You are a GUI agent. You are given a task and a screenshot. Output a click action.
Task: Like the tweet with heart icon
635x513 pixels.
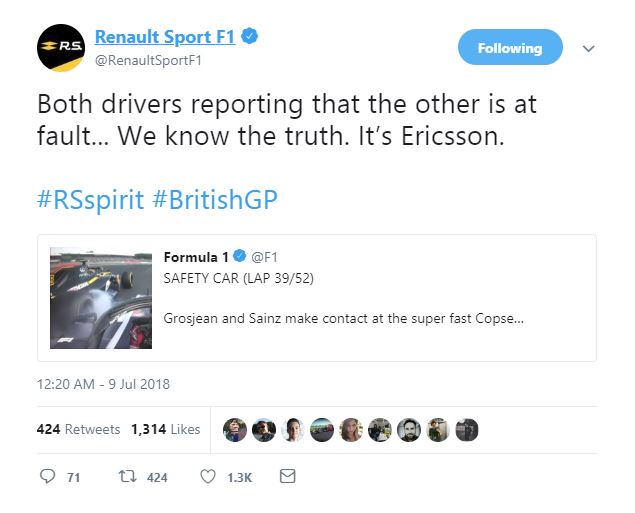tap(208, 477)
